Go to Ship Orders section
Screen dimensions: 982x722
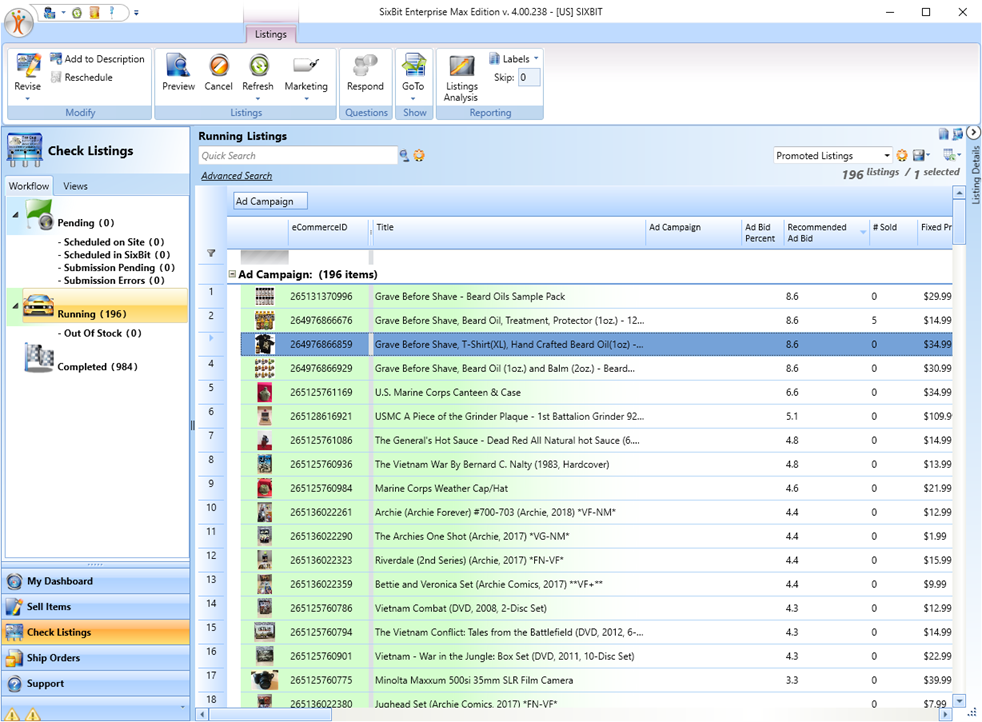tap(54, 658)
